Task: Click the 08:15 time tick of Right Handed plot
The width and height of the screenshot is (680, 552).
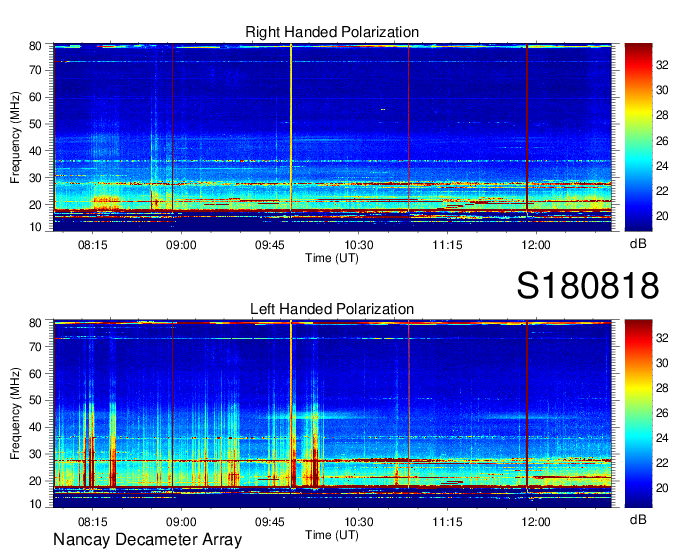Action: 92,245
